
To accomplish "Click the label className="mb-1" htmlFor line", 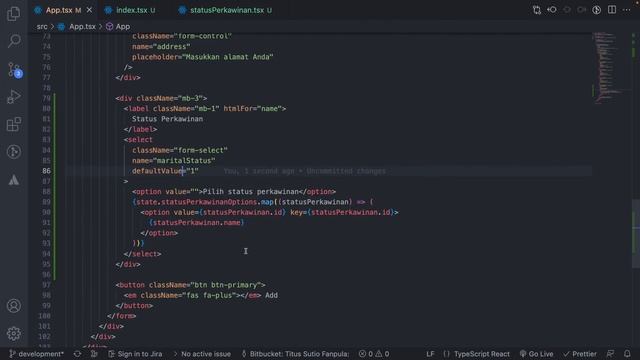I will click(204, 109).
